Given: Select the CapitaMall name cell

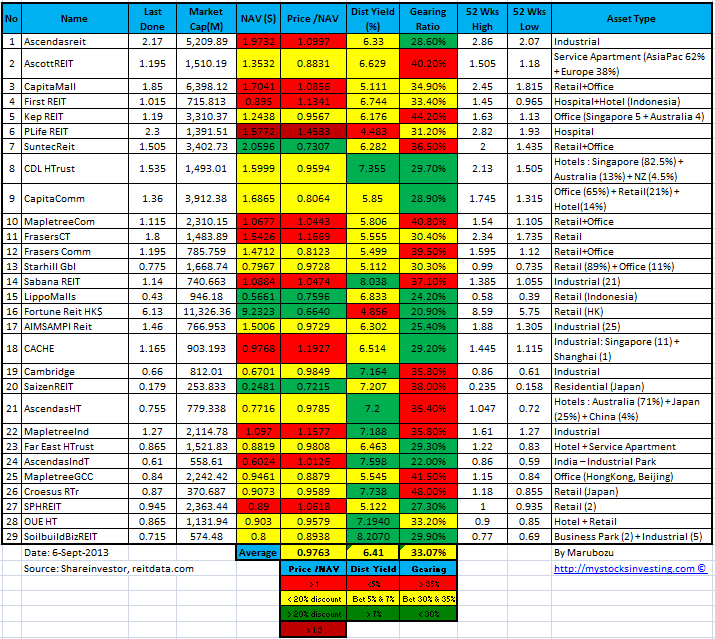Looking at the screenshot, I should [x=75, y=87].
